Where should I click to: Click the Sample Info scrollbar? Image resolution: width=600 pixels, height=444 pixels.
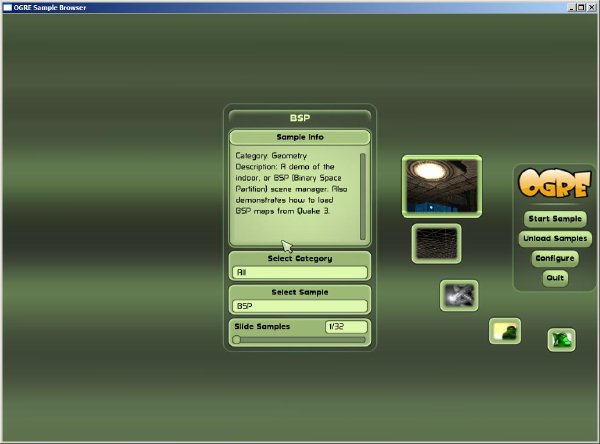click(362, 196)
